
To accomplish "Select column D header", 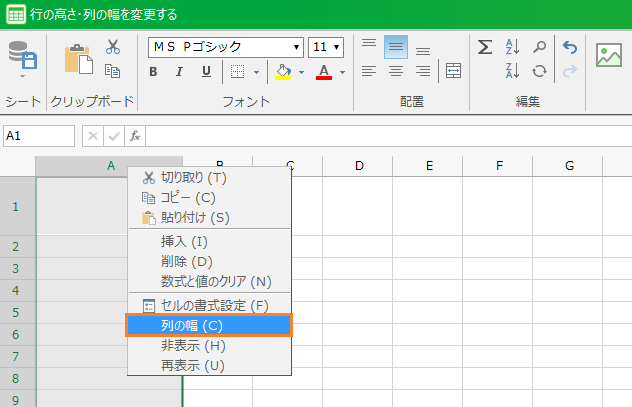I will click(x=358, y=166).
